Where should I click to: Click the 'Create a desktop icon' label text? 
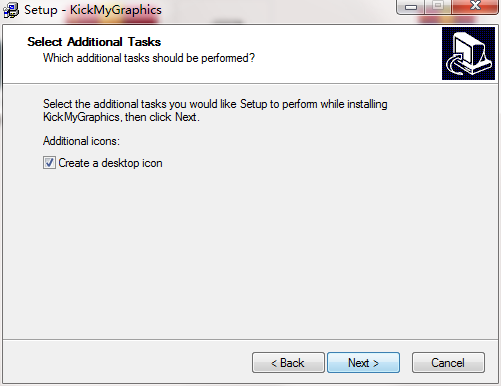point(110,163)
